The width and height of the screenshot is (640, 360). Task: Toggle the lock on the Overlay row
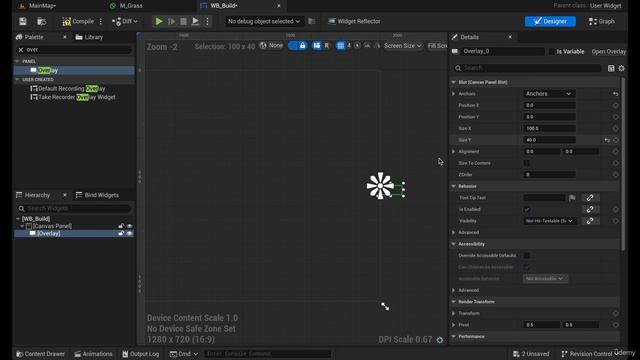click(121, 233)
